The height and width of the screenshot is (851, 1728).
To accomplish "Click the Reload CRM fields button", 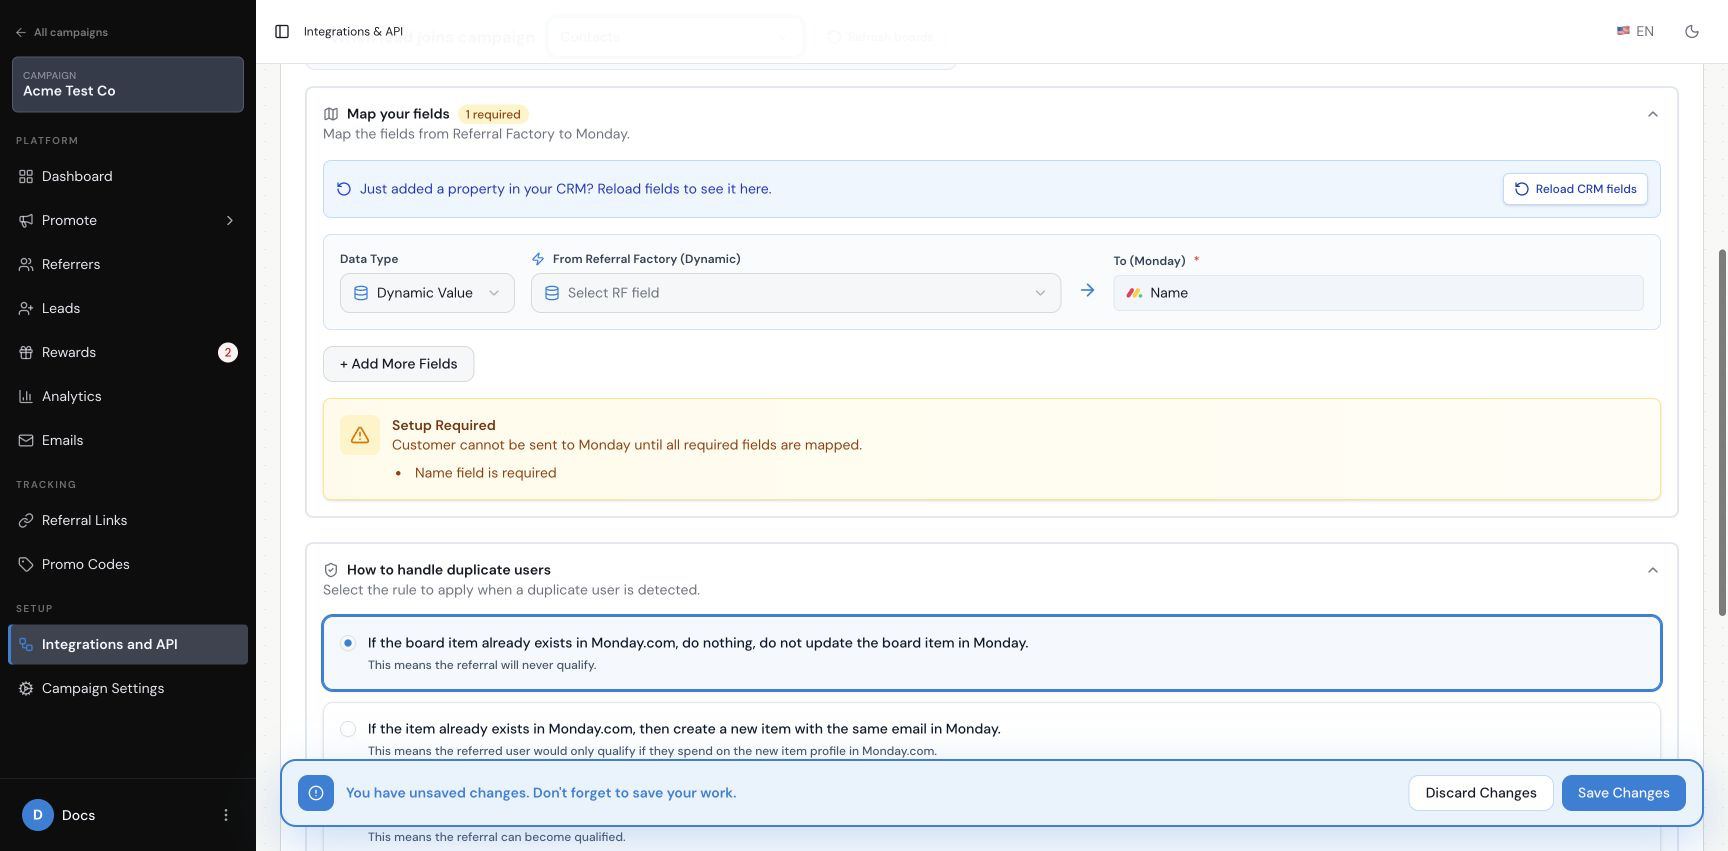I will 1575,189.
